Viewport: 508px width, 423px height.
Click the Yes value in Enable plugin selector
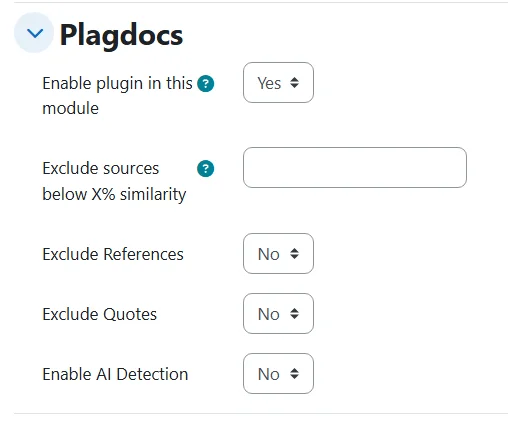[x=269, y=83]
